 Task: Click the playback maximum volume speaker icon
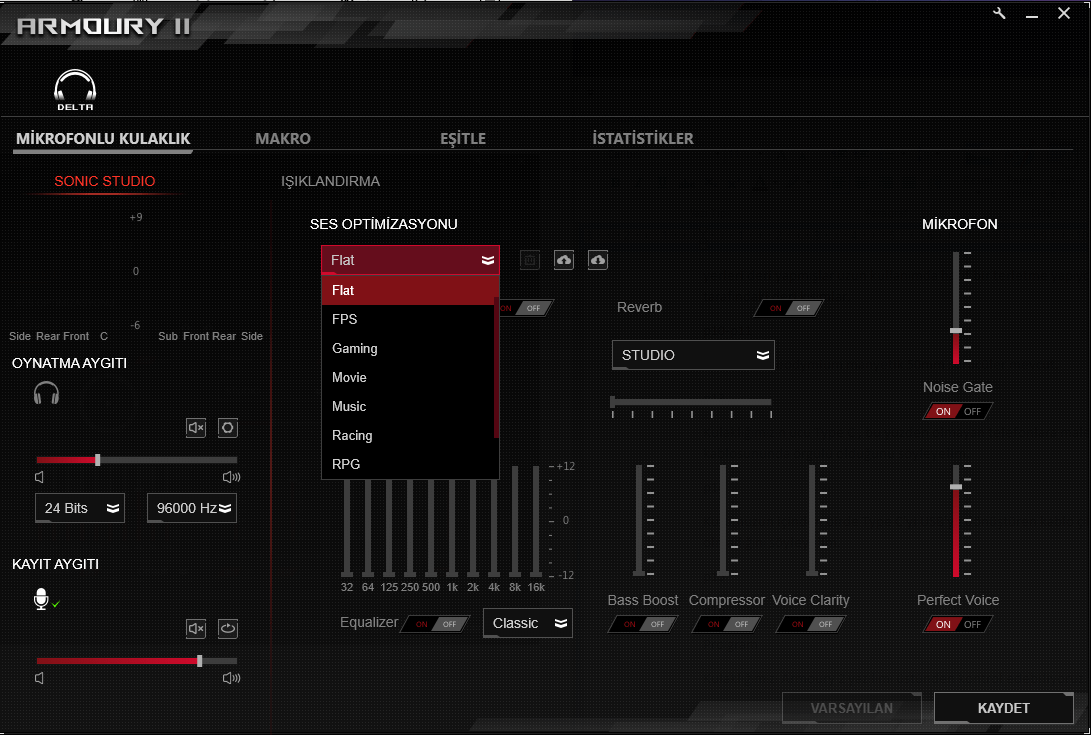point(231,477)
